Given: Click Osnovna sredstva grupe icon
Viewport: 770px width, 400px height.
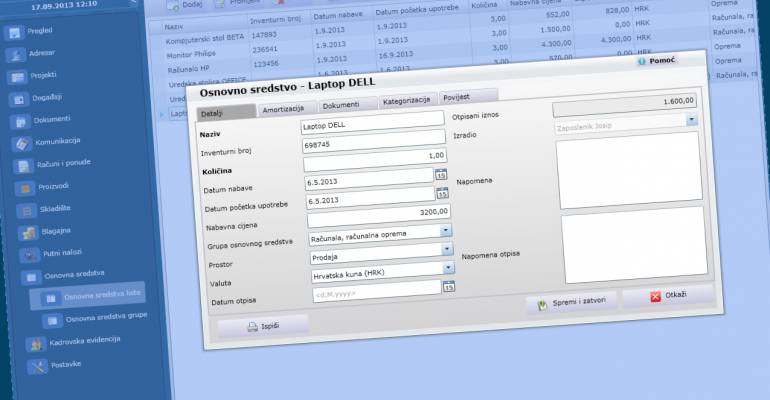Looking at the screenshot, I should [x=52, y=321].
